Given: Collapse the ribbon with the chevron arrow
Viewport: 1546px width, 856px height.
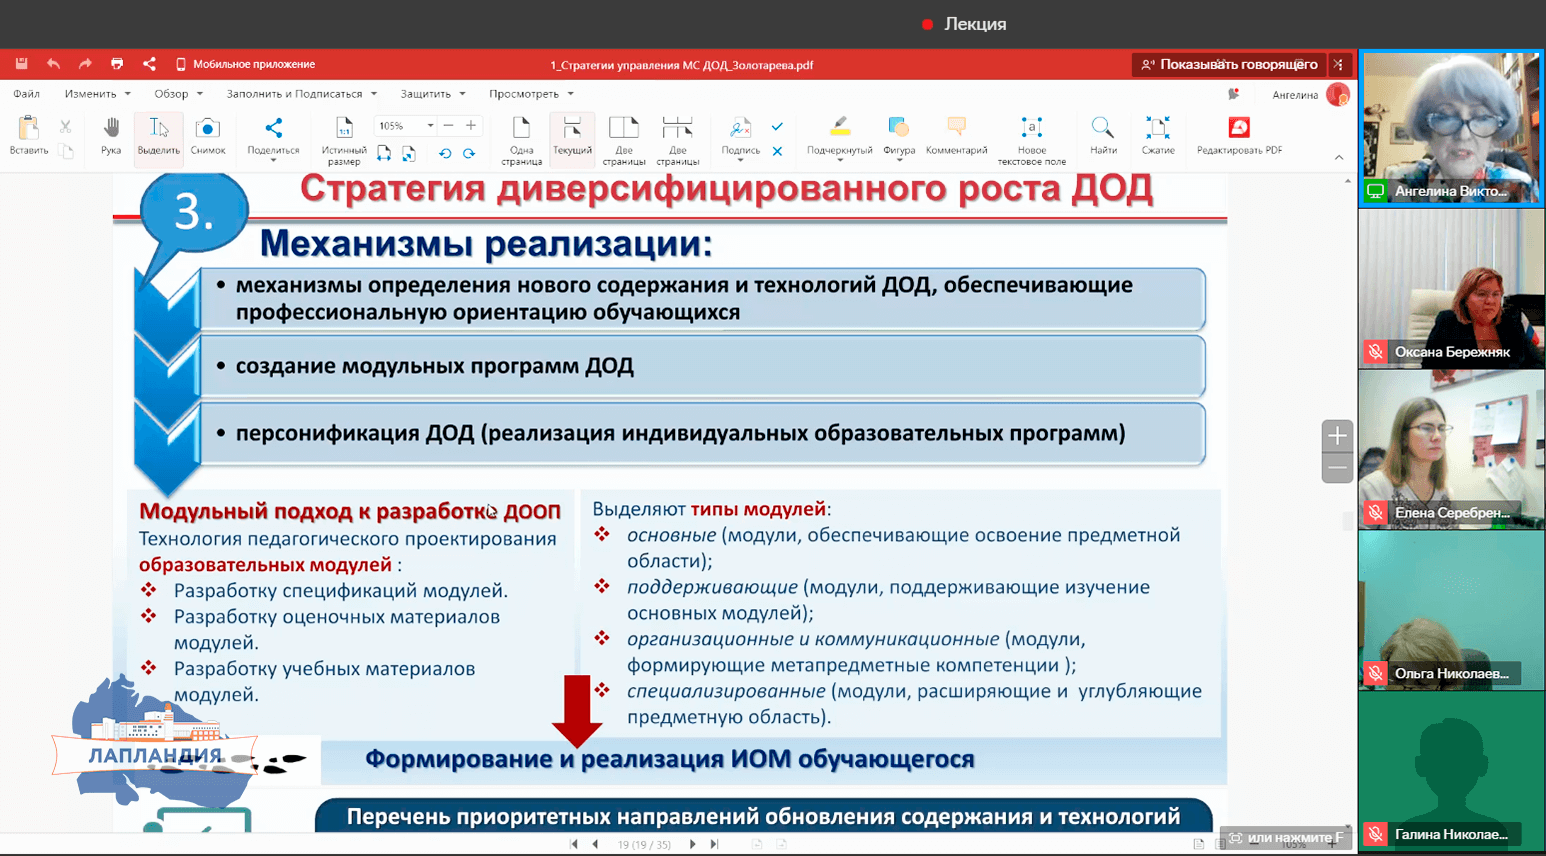Looking at the screenshot, I should click(x=1338, y=157).
